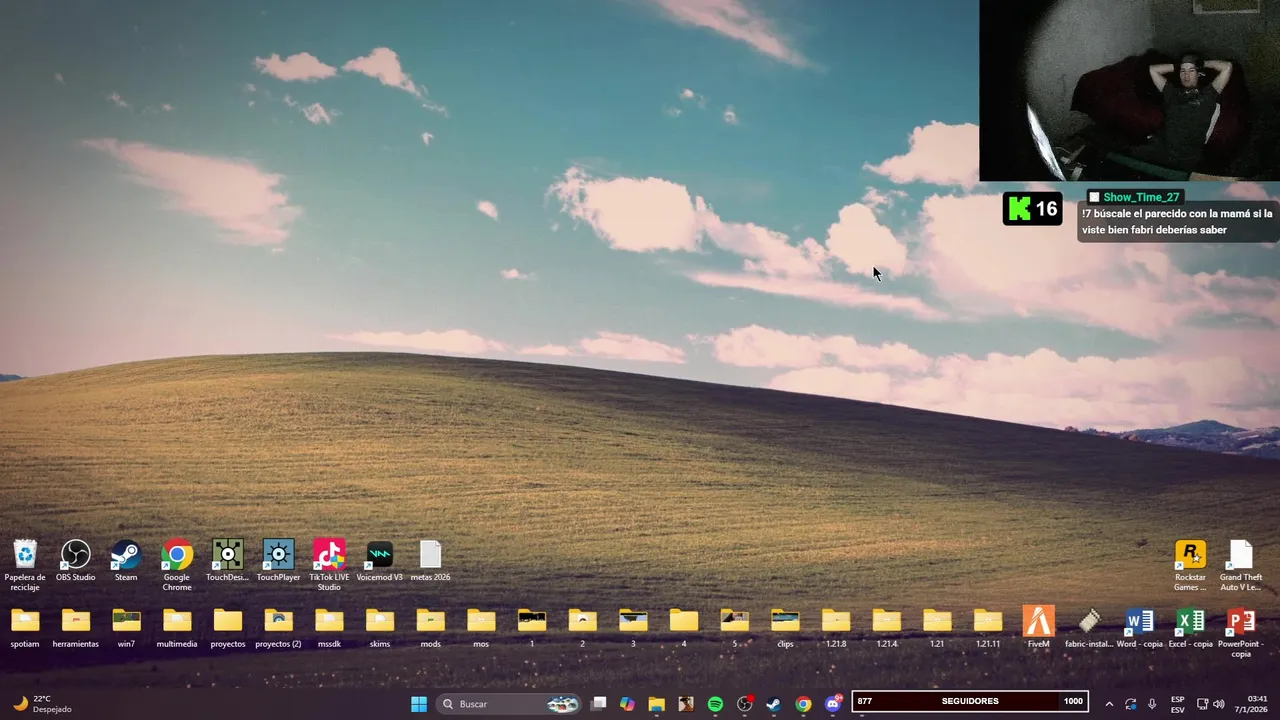The image size is (1280, 720).
Task: Select the PowerPoint - copia shortcut
Action: pos(1241,632)
